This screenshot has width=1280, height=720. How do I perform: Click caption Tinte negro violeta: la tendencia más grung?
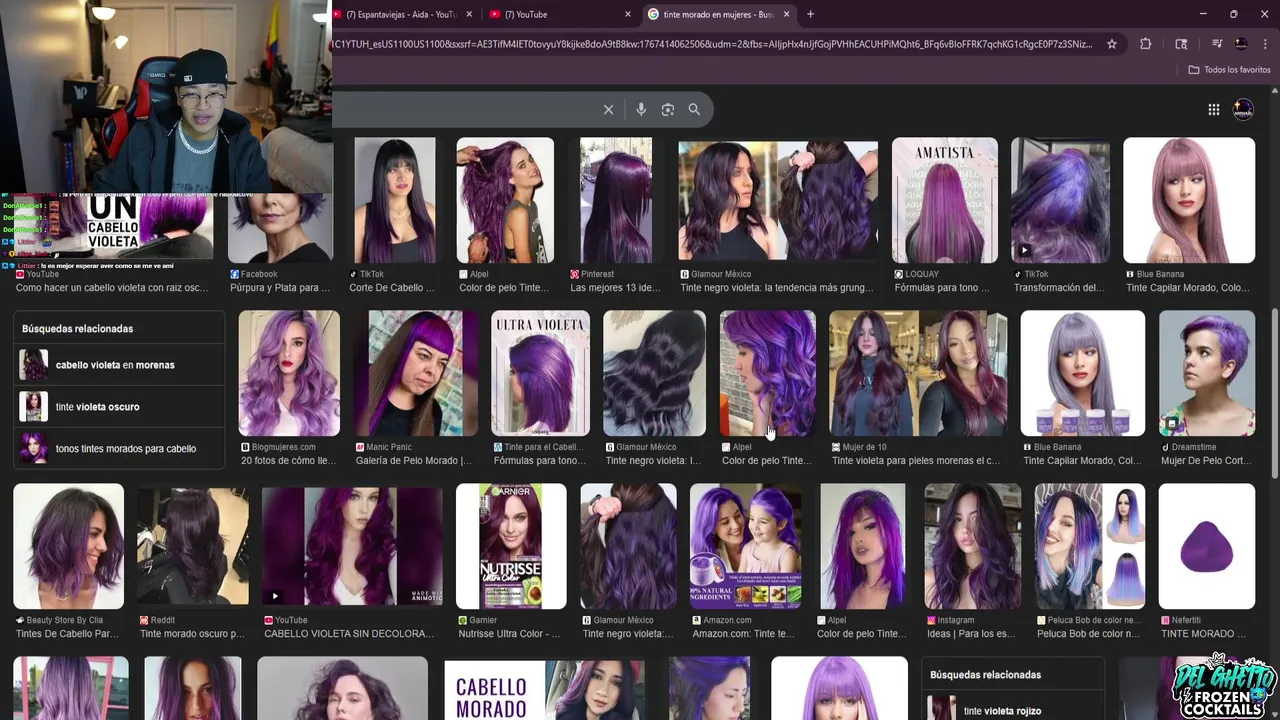(777, 288)
